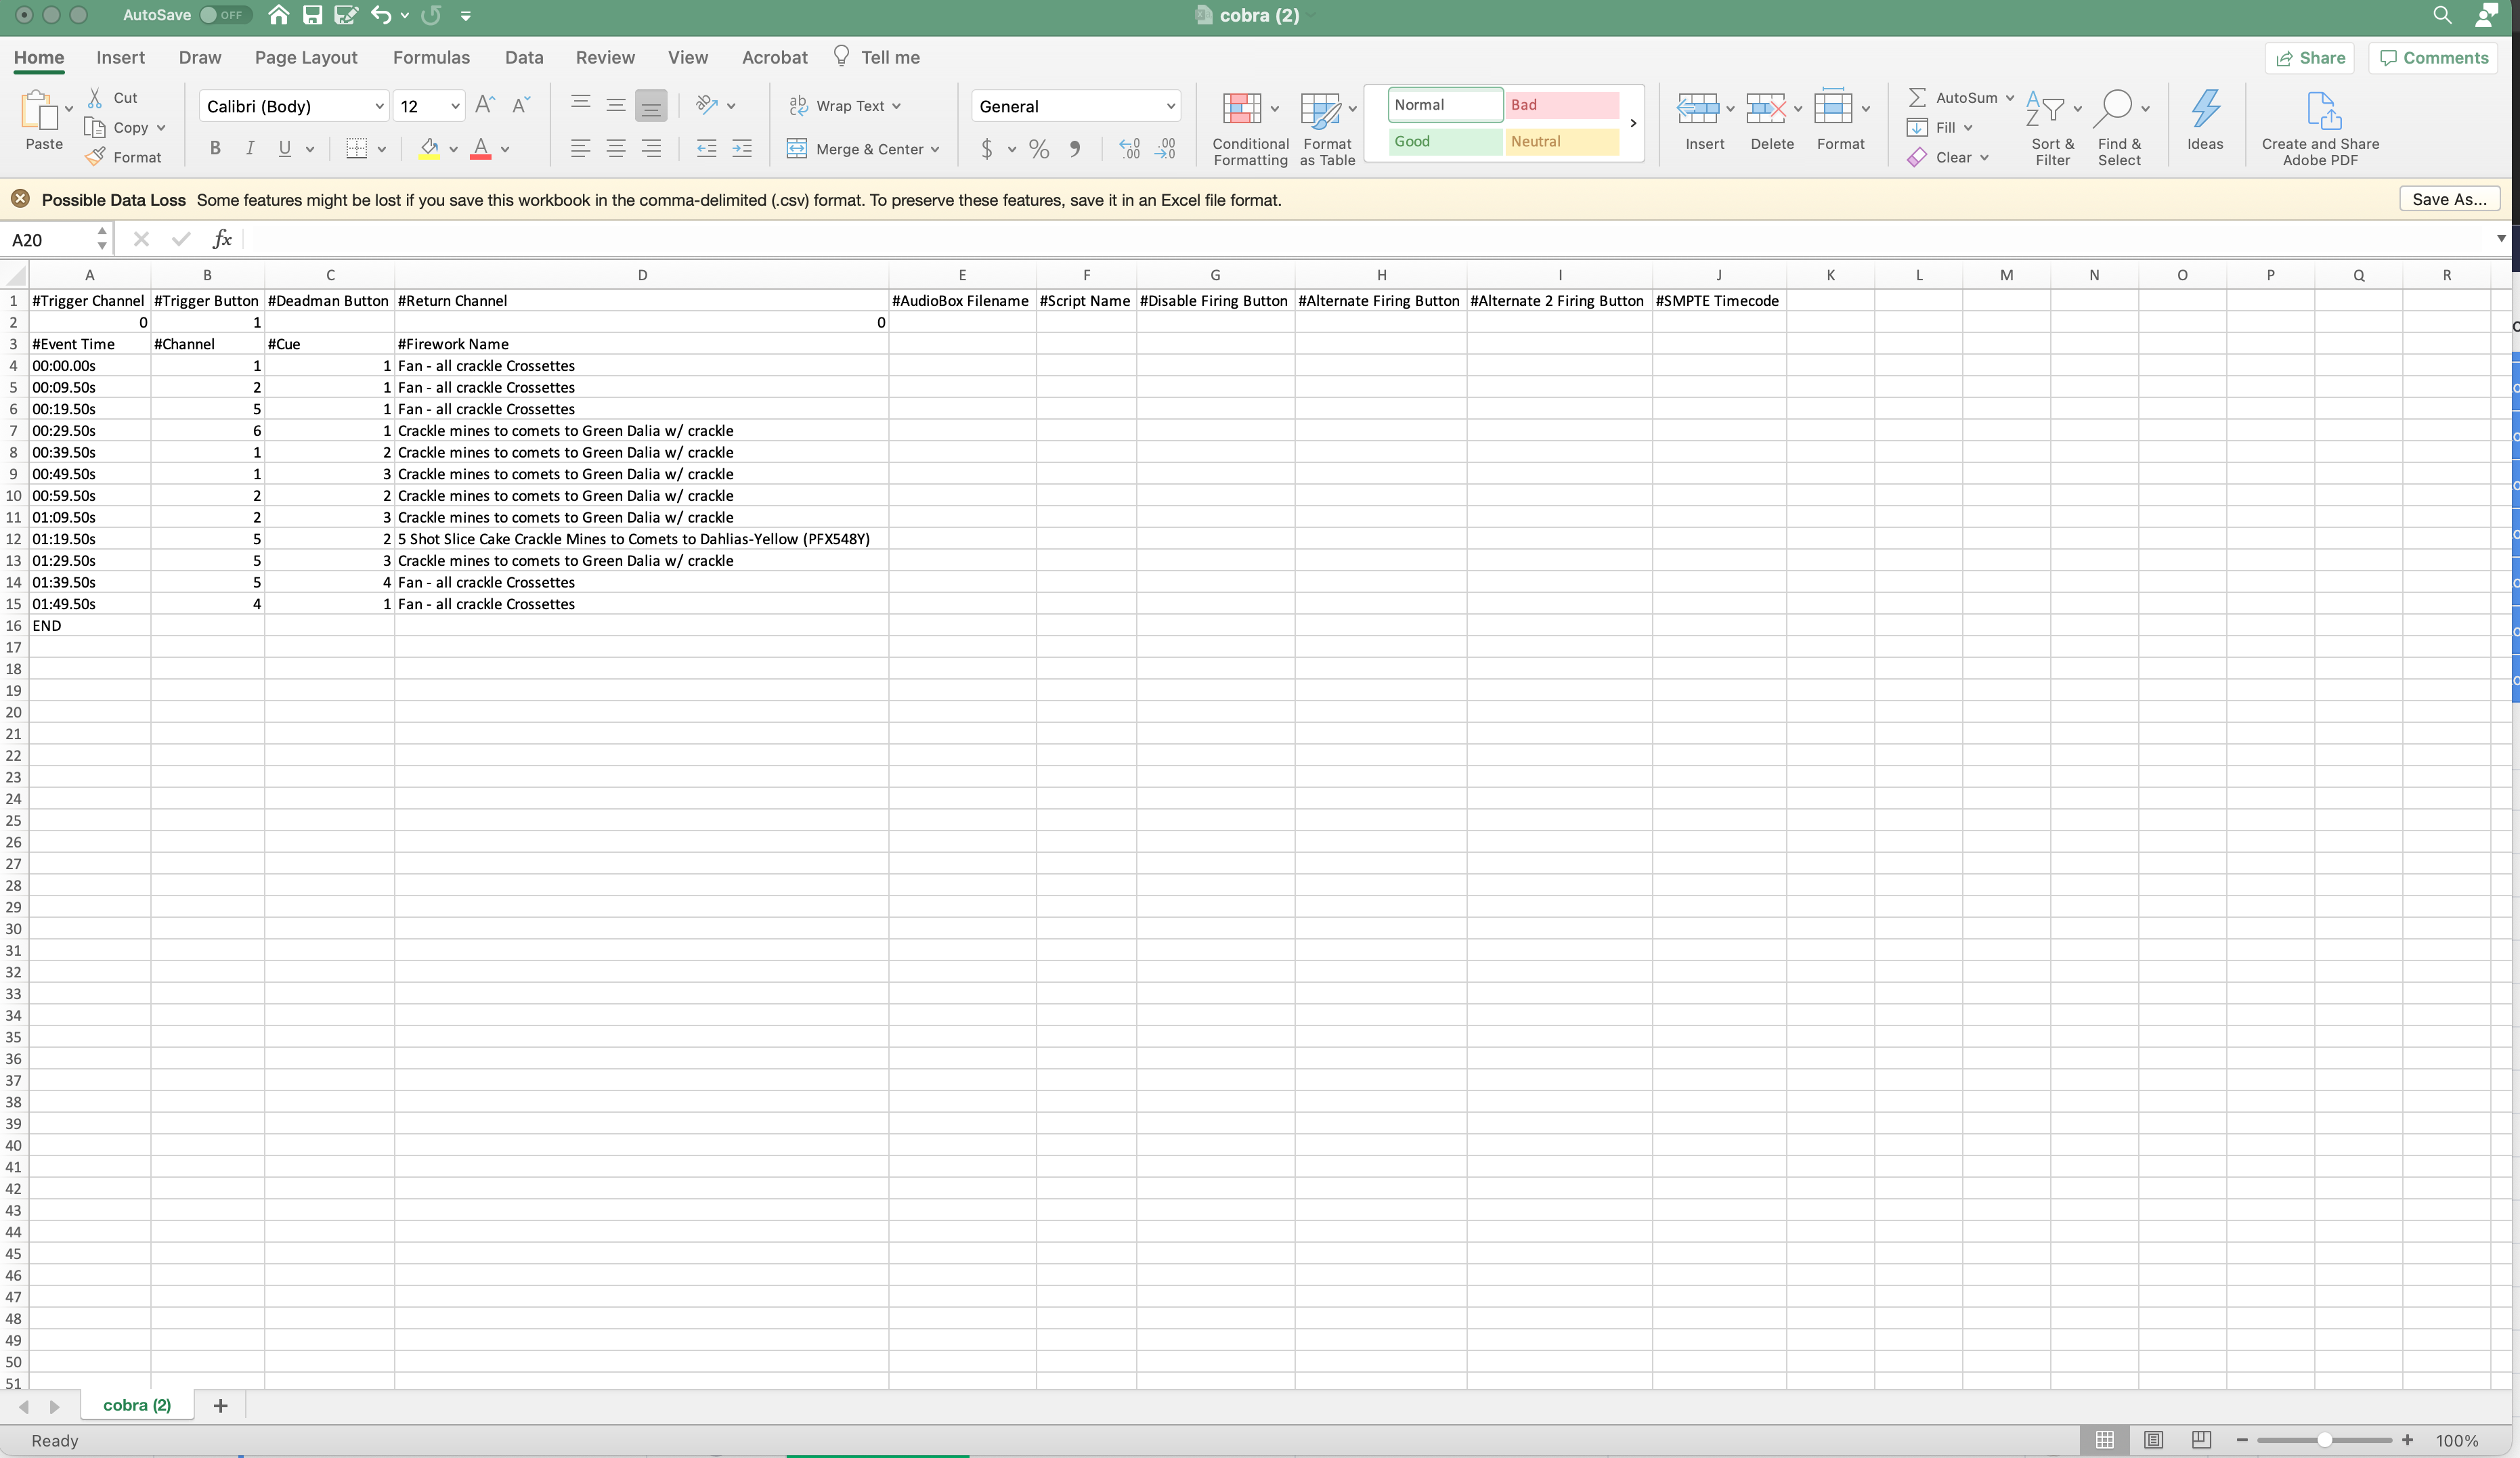This screenshot has width=2520, height=1458.
Task: Apply the fill color bucket icon
Action: point(429,149)
